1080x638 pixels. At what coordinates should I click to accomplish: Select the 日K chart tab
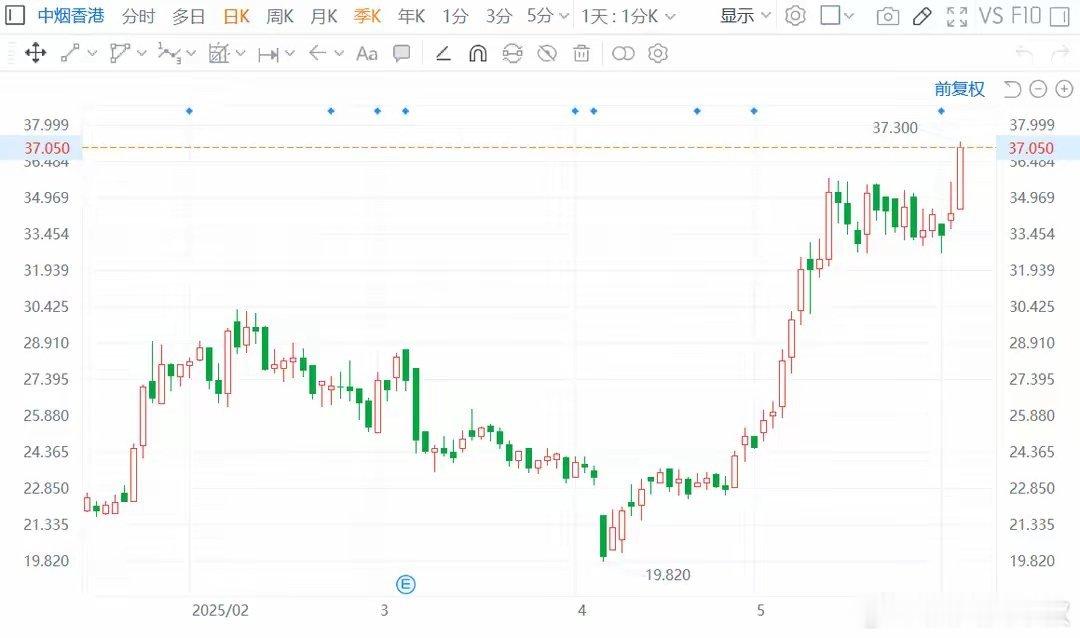coord(236,16)
